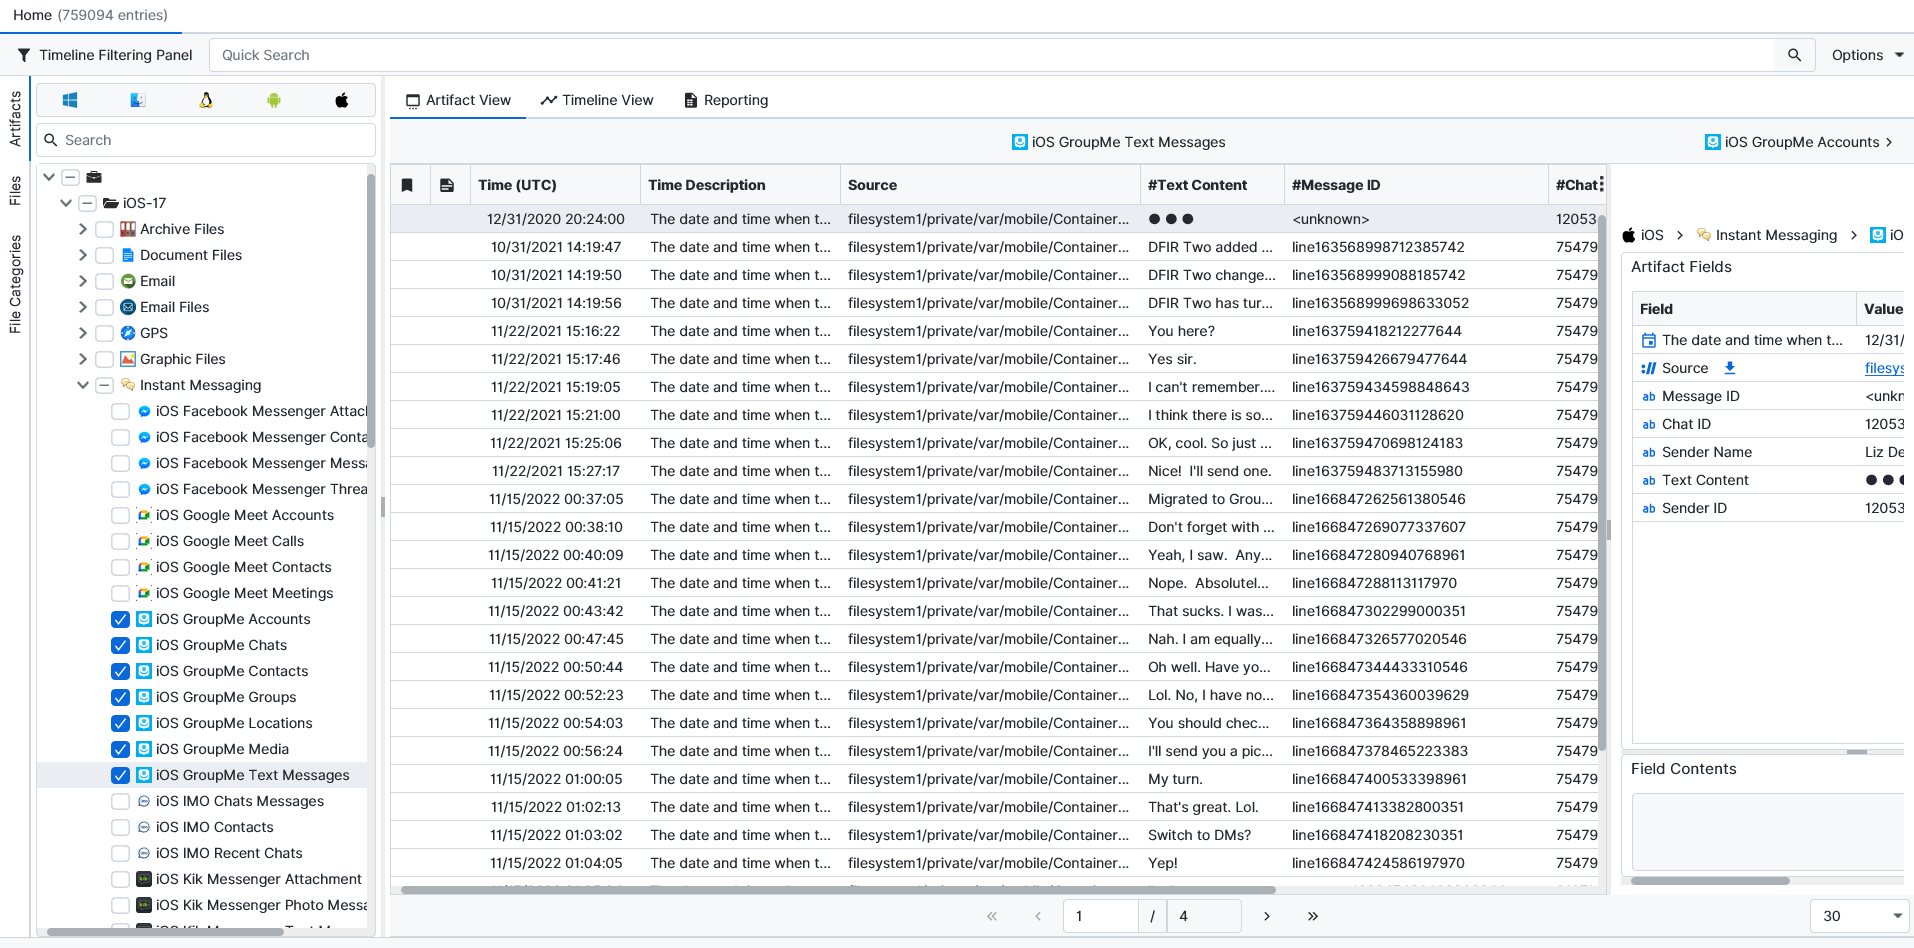Click the iOS GroupMe Text Messages header icon
1914x948 pixels.
(x=1019, y=142)
